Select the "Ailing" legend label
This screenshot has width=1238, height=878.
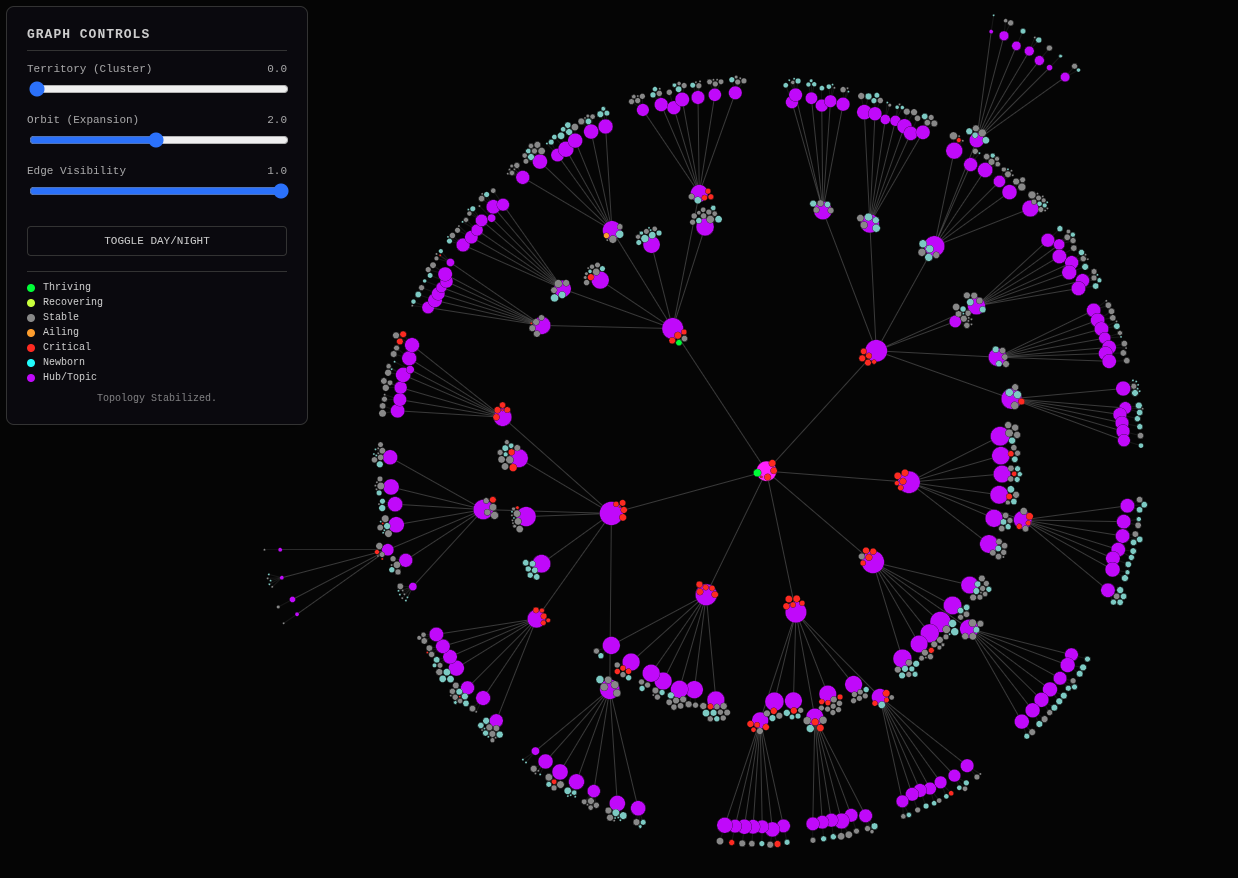[61, 333]
